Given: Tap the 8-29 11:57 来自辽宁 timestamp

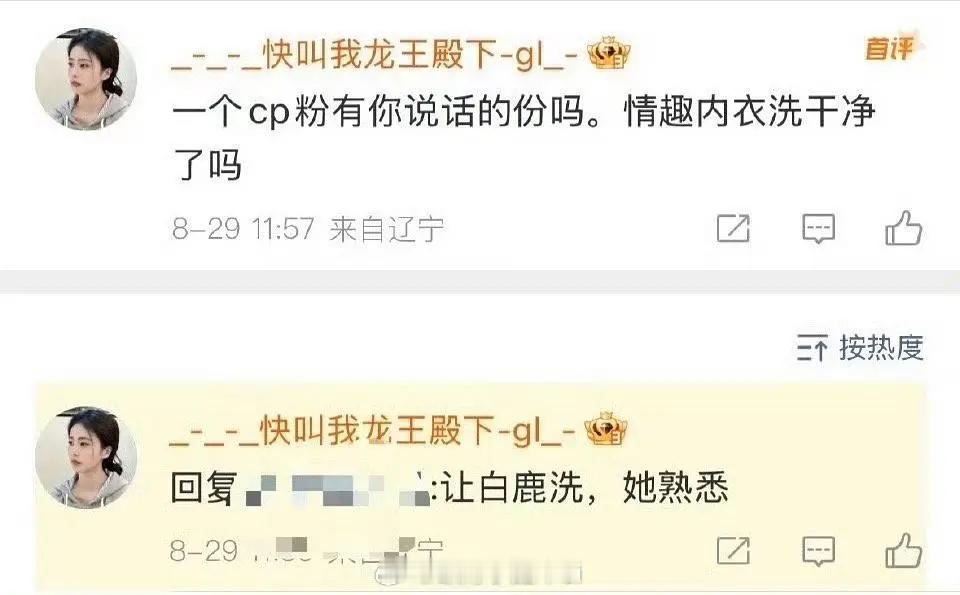Looking at the screenshot, I should tap(307, 230).
